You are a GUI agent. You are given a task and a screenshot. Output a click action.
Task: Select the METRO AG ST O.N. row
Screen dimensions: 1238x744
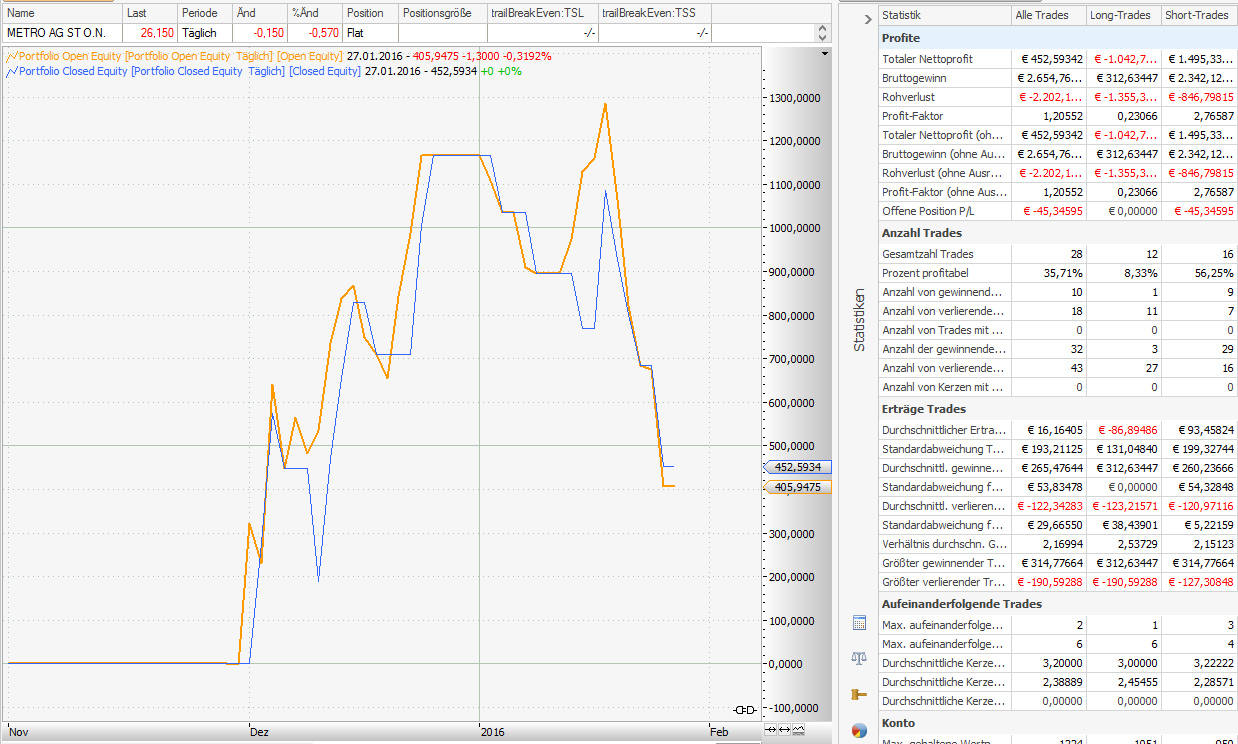(x=62, y=33)
